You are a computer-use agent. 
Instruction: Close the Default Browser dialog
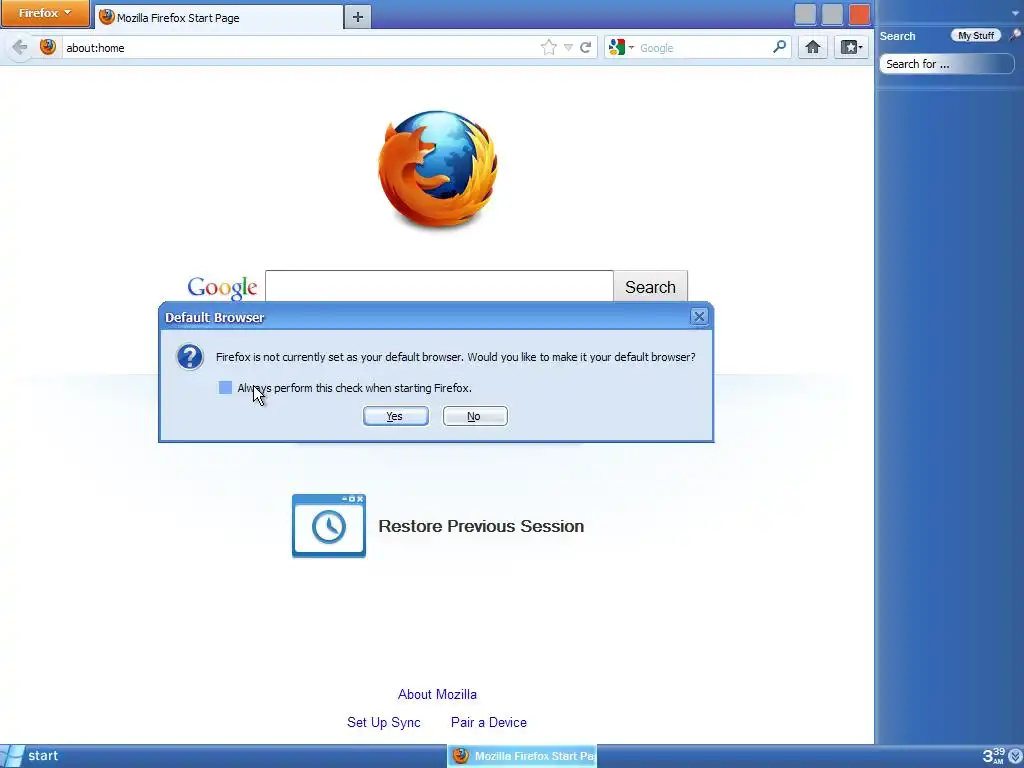click(x=699, y=317)
